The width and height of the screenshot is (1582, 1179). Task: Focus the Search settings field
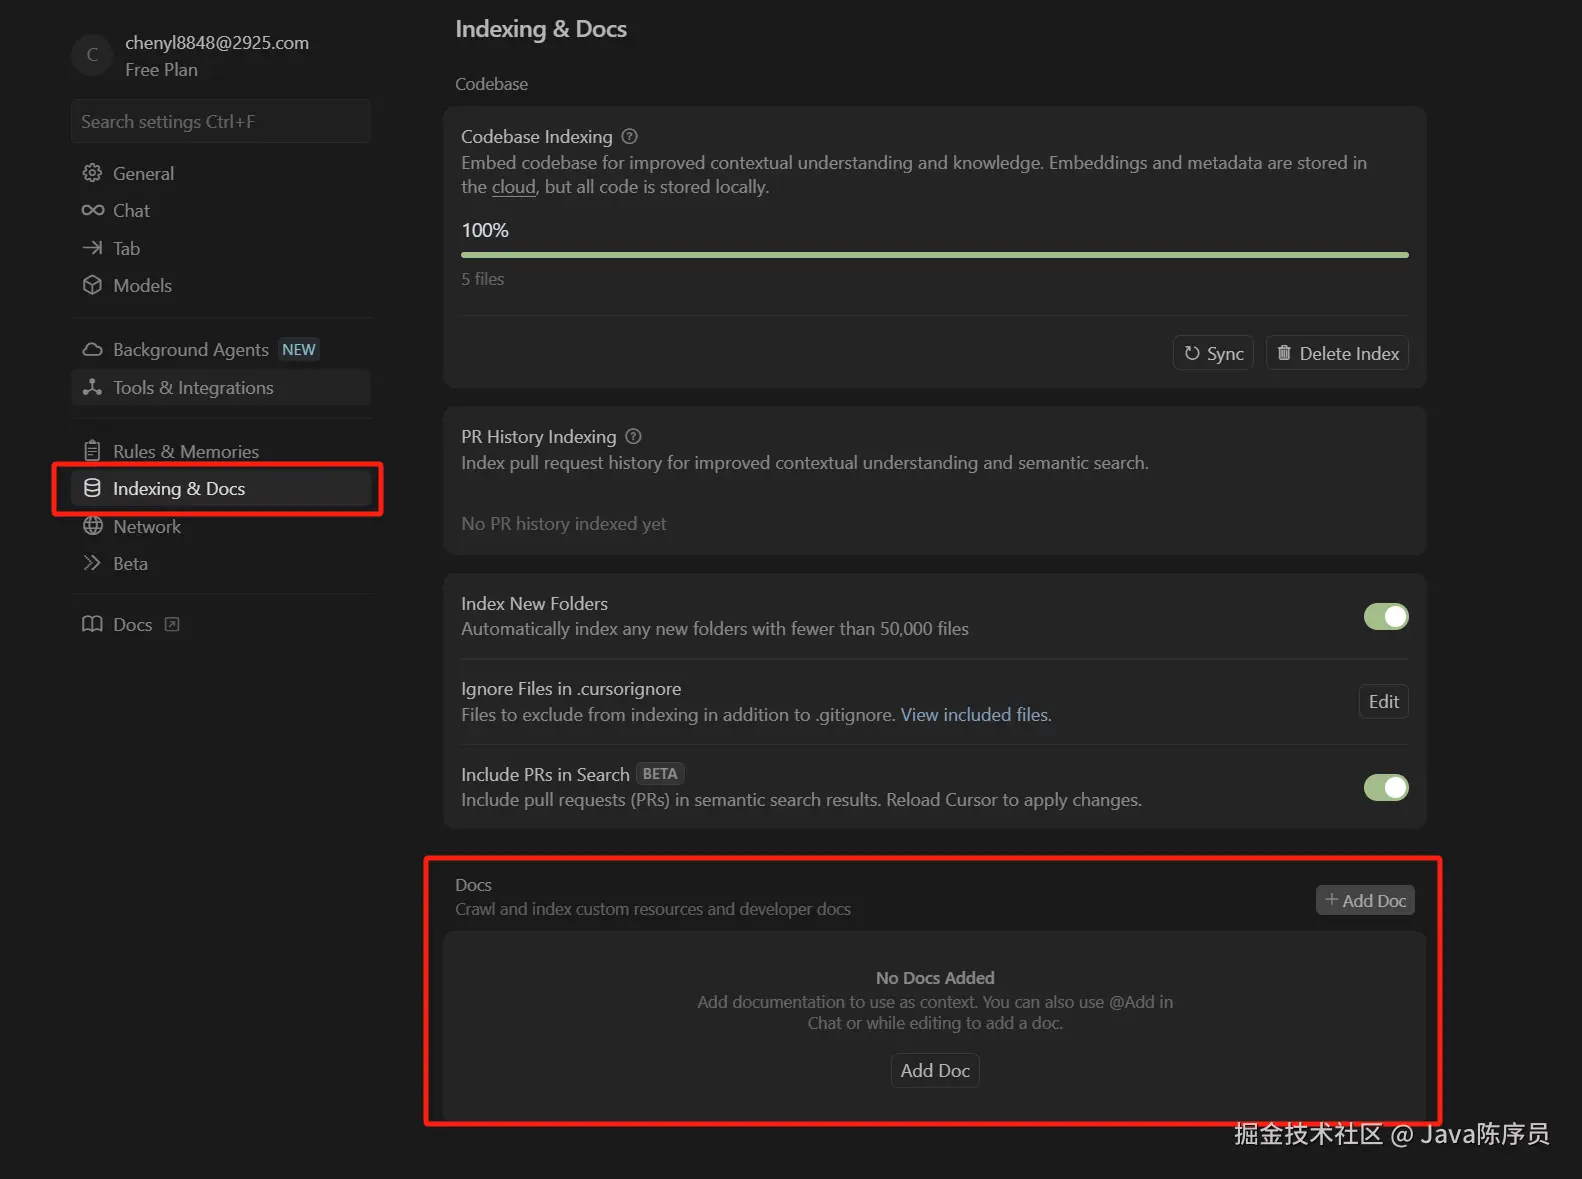(221, 121)
